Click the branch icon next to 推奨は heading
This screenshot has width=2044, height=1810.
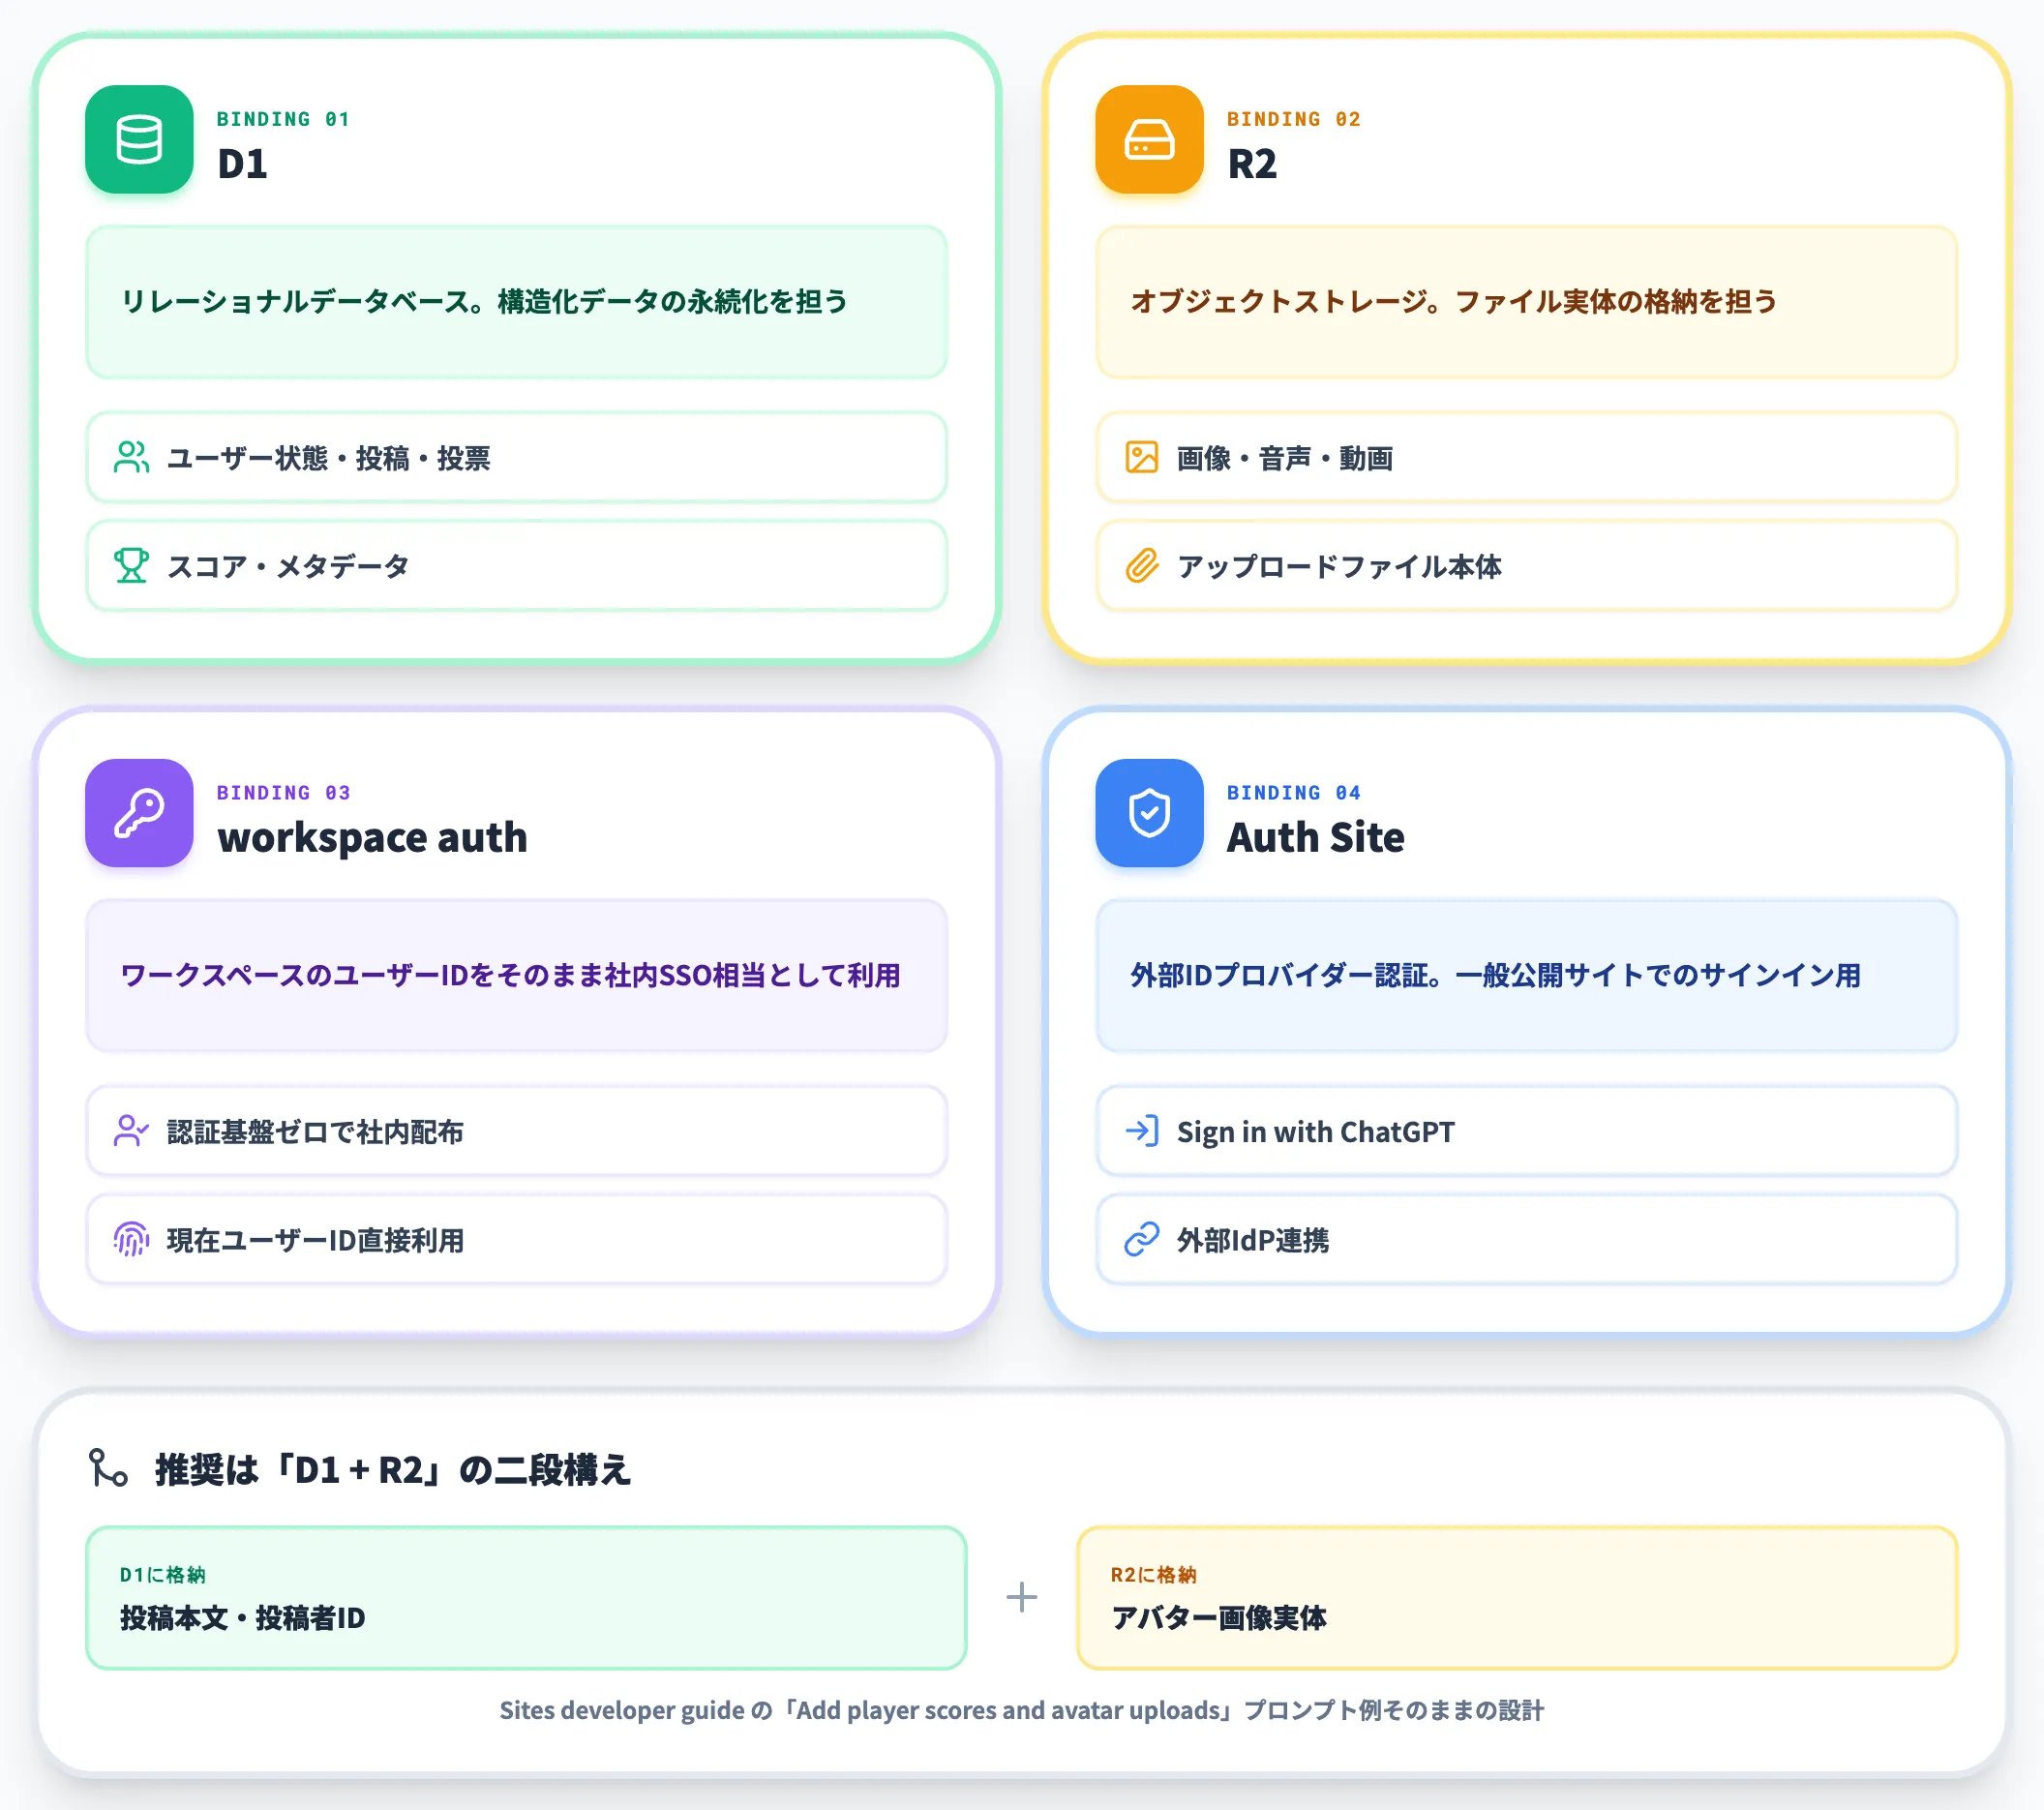(x=108, y=1468)
